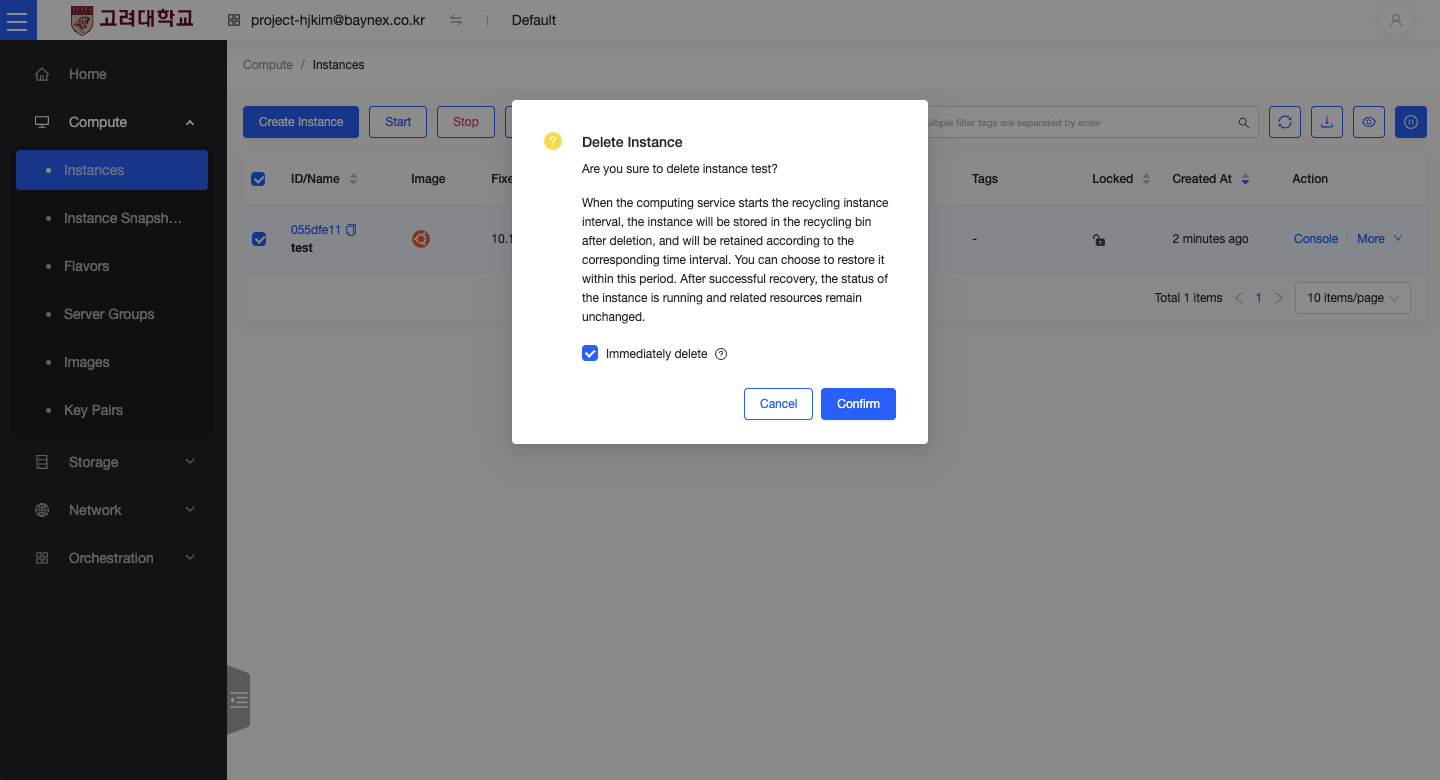Click the Total 1 items text
Viewport: 1440px width, 780px height.
1188,298
